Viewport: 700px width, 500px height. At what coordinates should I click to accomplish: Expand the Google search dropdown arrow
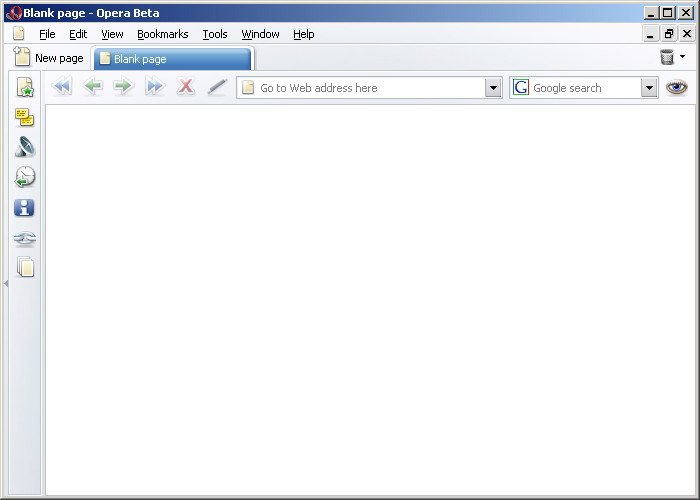pos(649,88)
